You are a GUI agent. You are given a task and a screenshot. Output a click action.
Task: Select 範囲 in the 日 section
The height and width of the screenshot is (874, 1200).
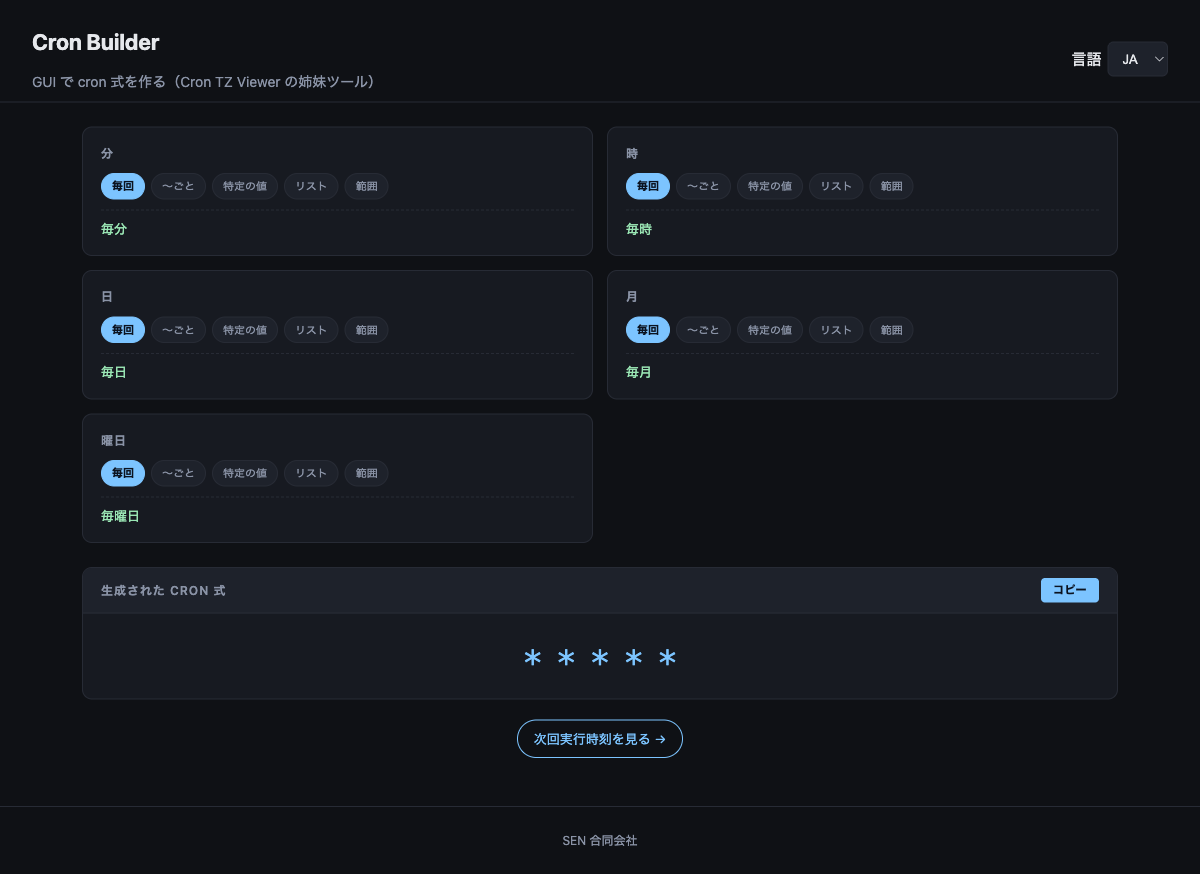[x=366, y=330]
